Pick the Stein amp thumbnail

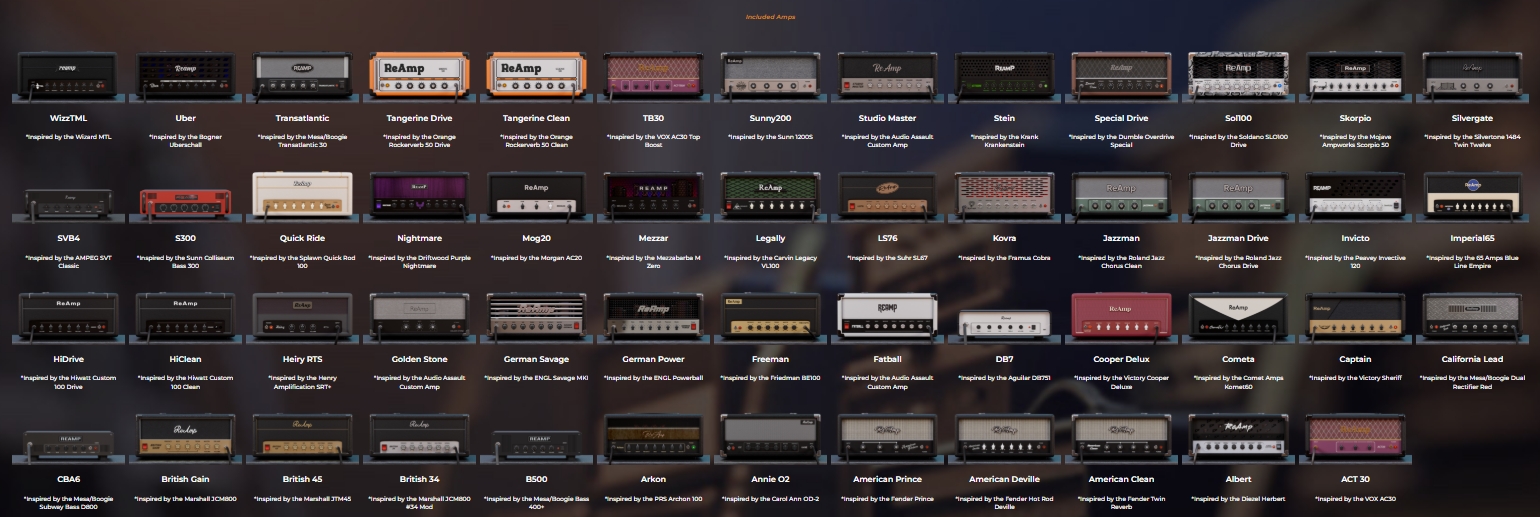click(1004, 77)
